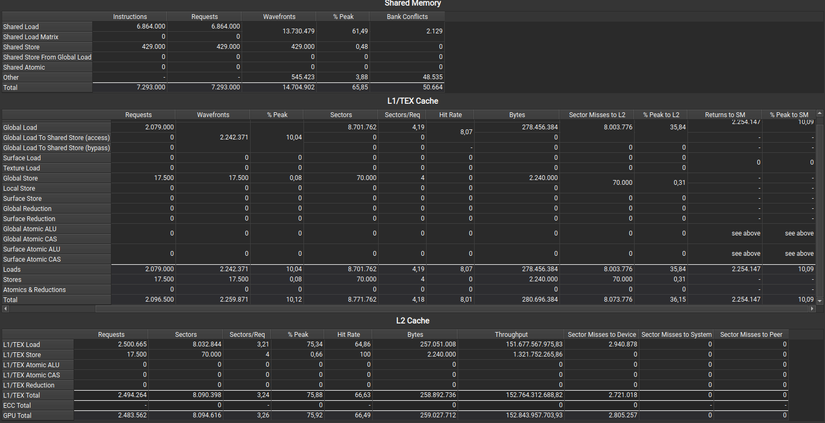Click the scroll-left arrow under the L1/TEX Cache table

5,309
